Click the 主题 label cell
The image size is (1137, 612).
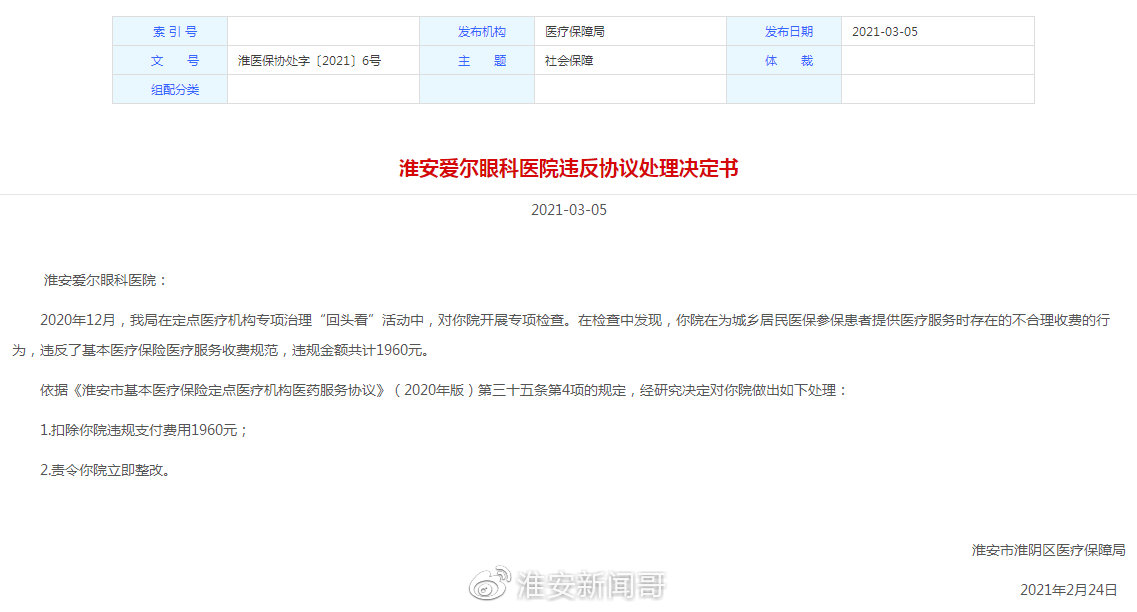pyautogui.click(x=477, y=60)
